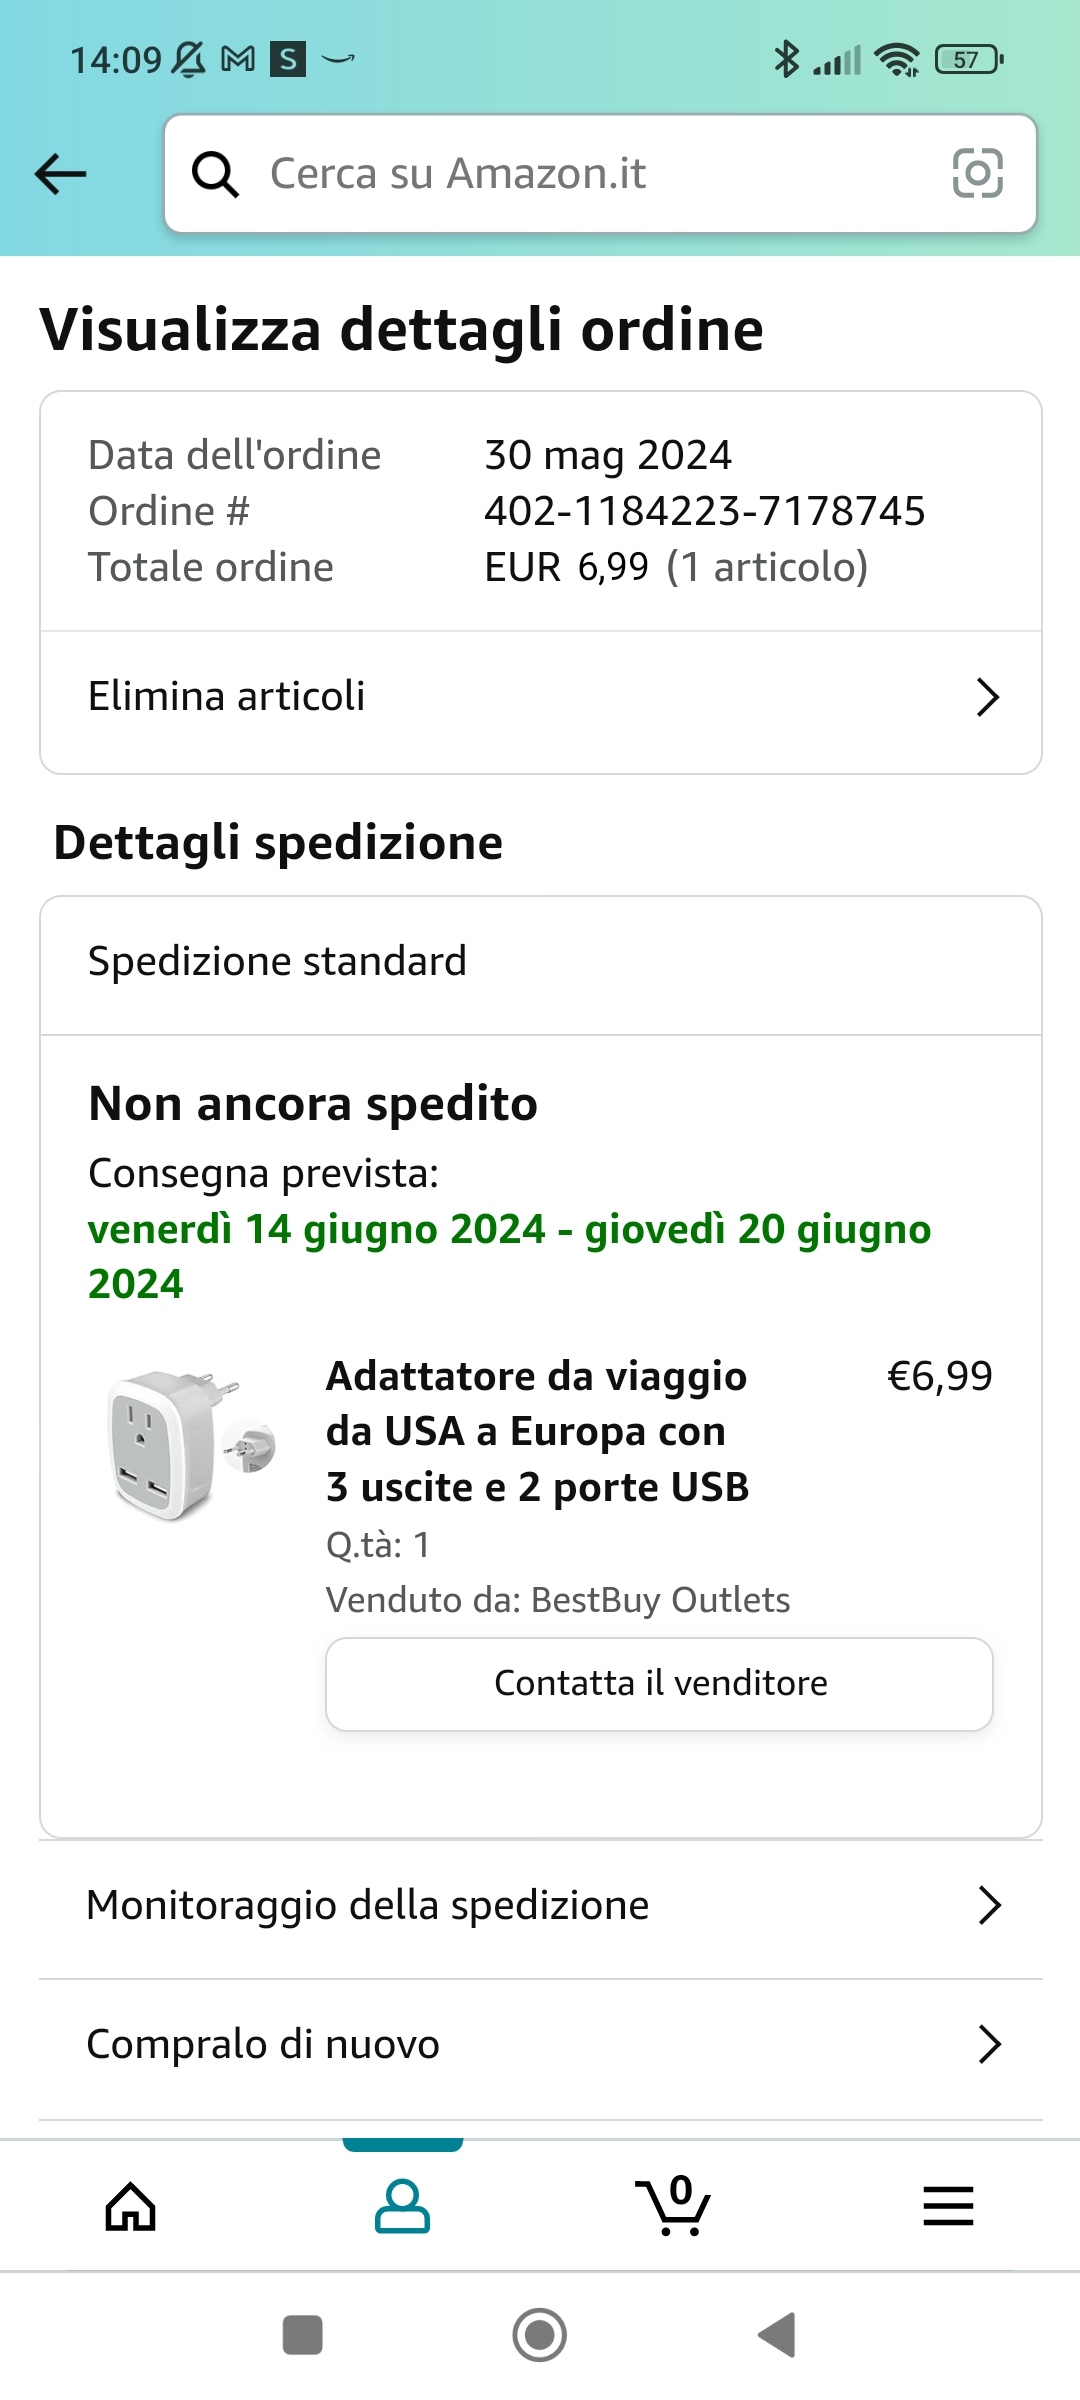Open the hamburger menu tab
1080x2400 pixels.
(x=948, y=2206)
